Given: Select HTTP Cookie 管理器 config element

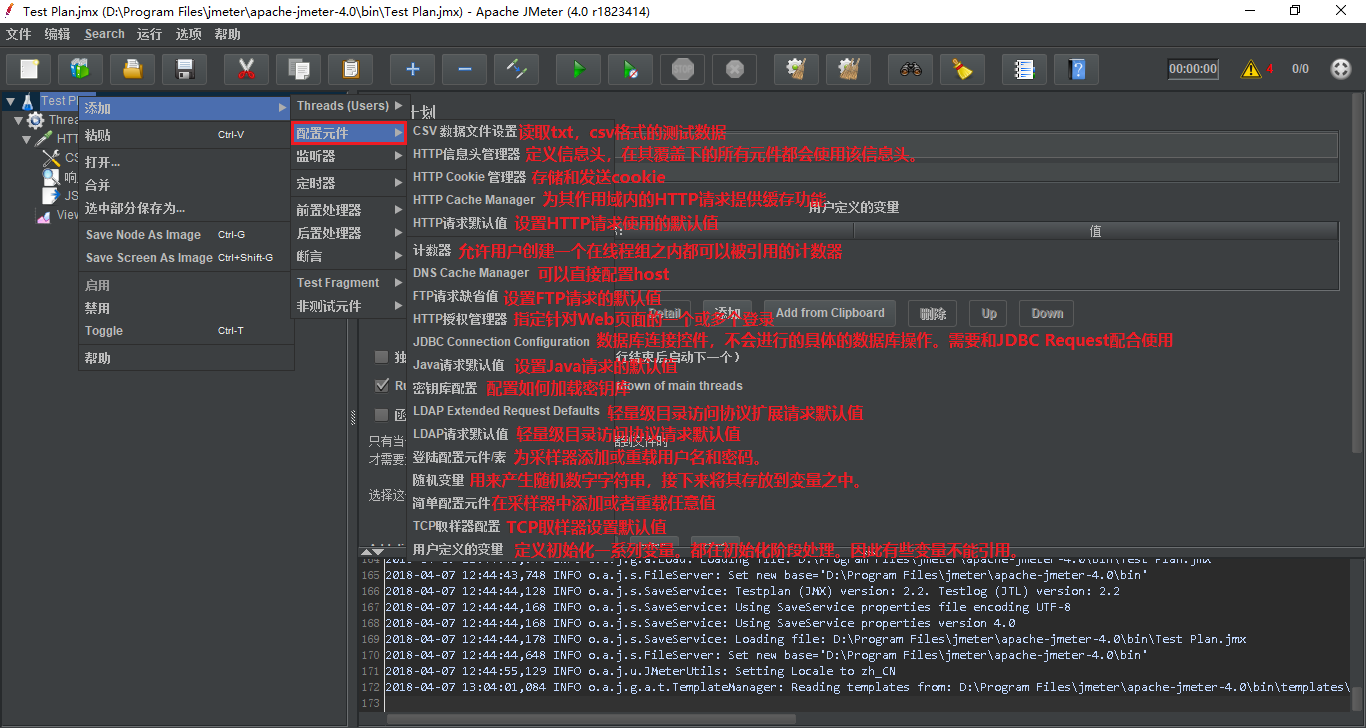Looking at the screenshot, I should (x=470, y=177).
